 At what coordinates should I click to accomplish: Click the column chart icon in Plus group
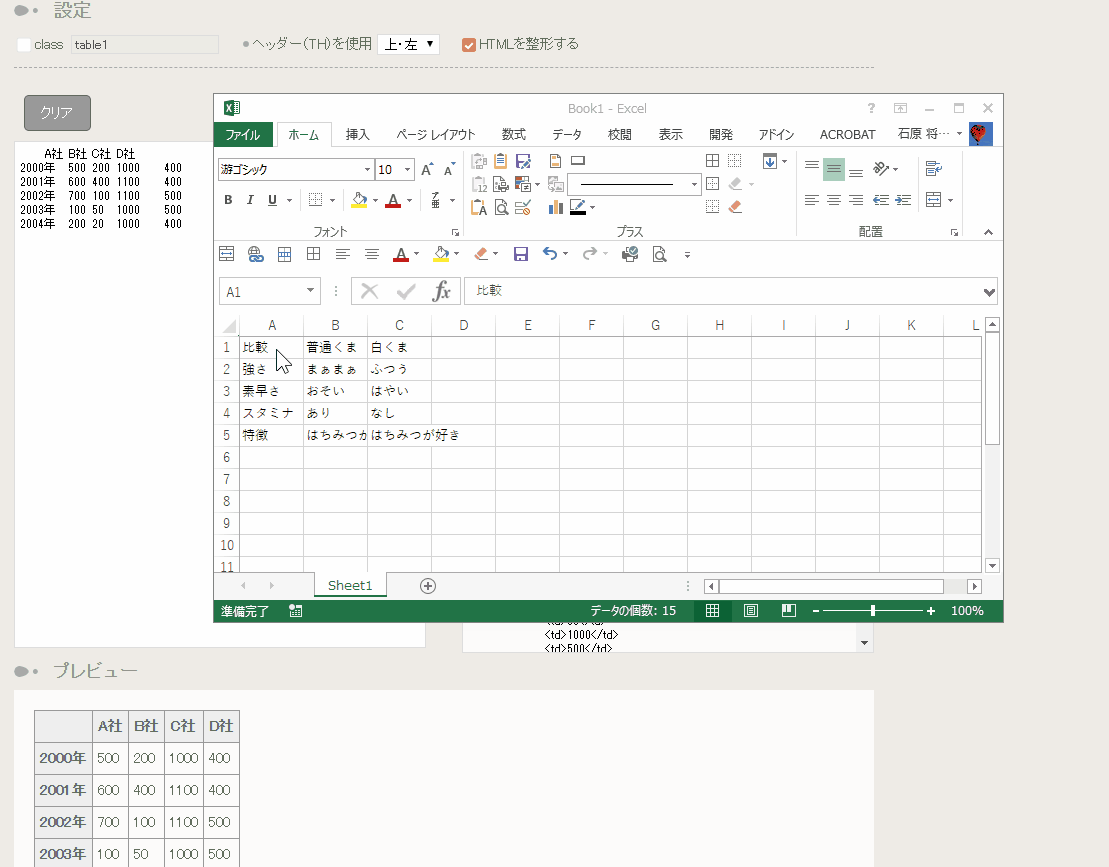click(x=556, y=206)
